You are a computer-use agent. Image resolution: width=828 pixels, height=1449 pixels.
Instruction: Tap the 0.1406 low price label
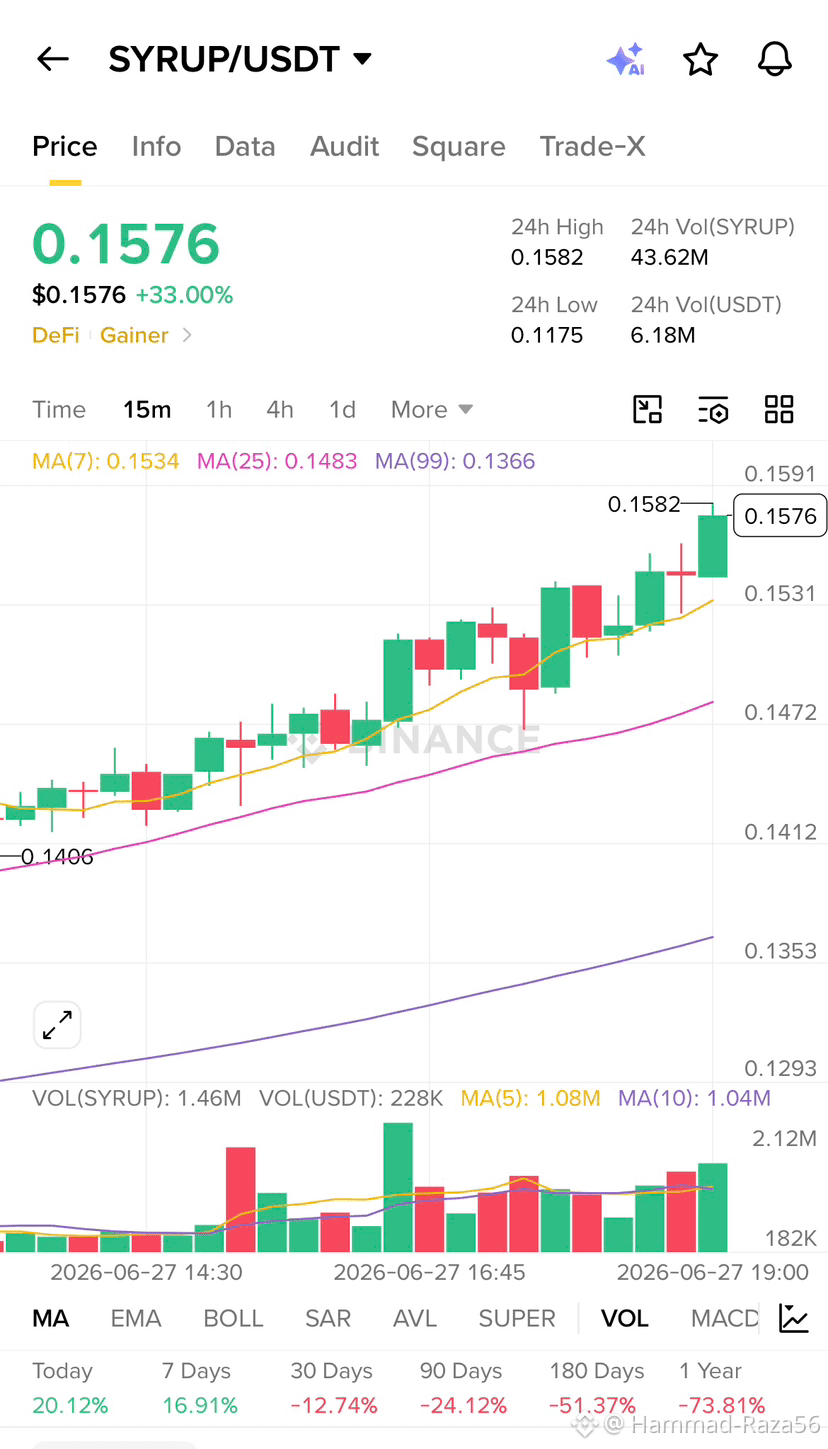coord(57,856)
